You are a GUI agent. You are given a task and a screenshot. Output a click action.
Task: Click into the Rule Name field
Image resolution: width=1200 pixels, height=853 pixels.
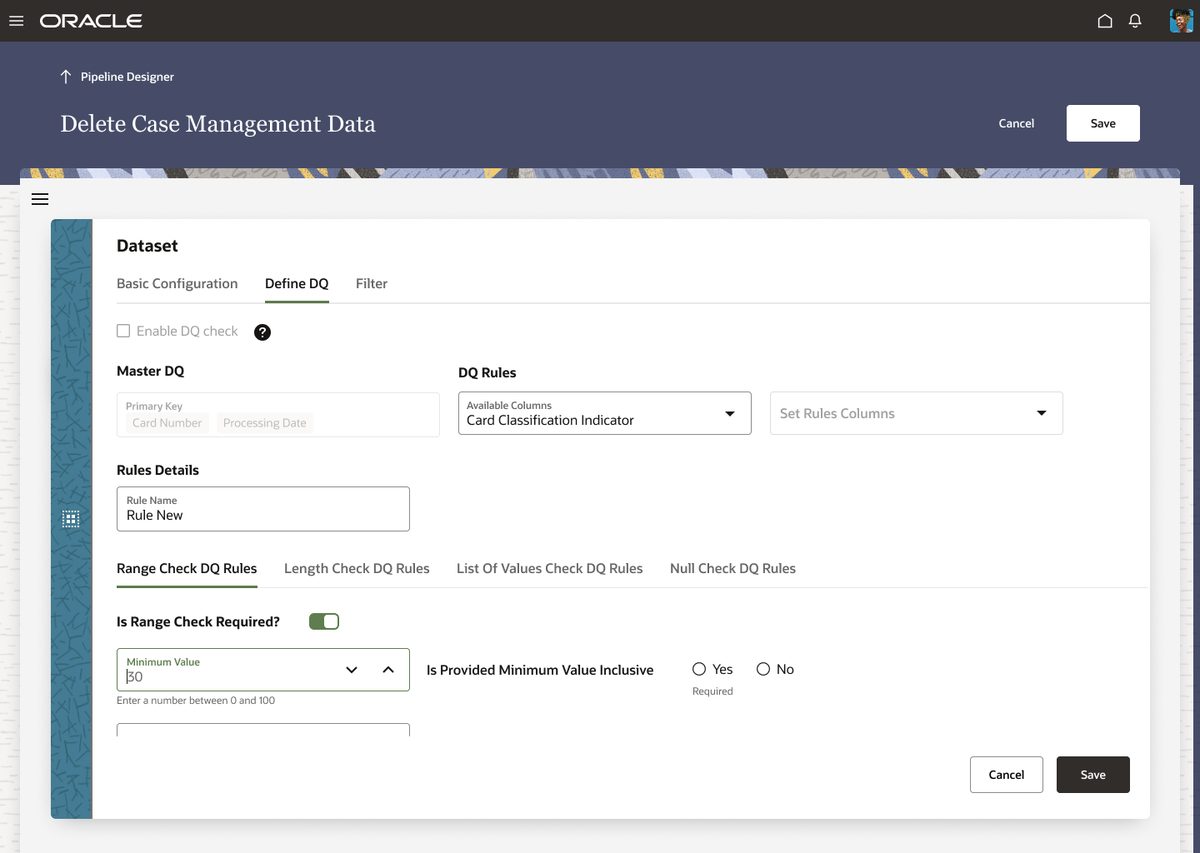pyautogui.click(x=263, y=509)
